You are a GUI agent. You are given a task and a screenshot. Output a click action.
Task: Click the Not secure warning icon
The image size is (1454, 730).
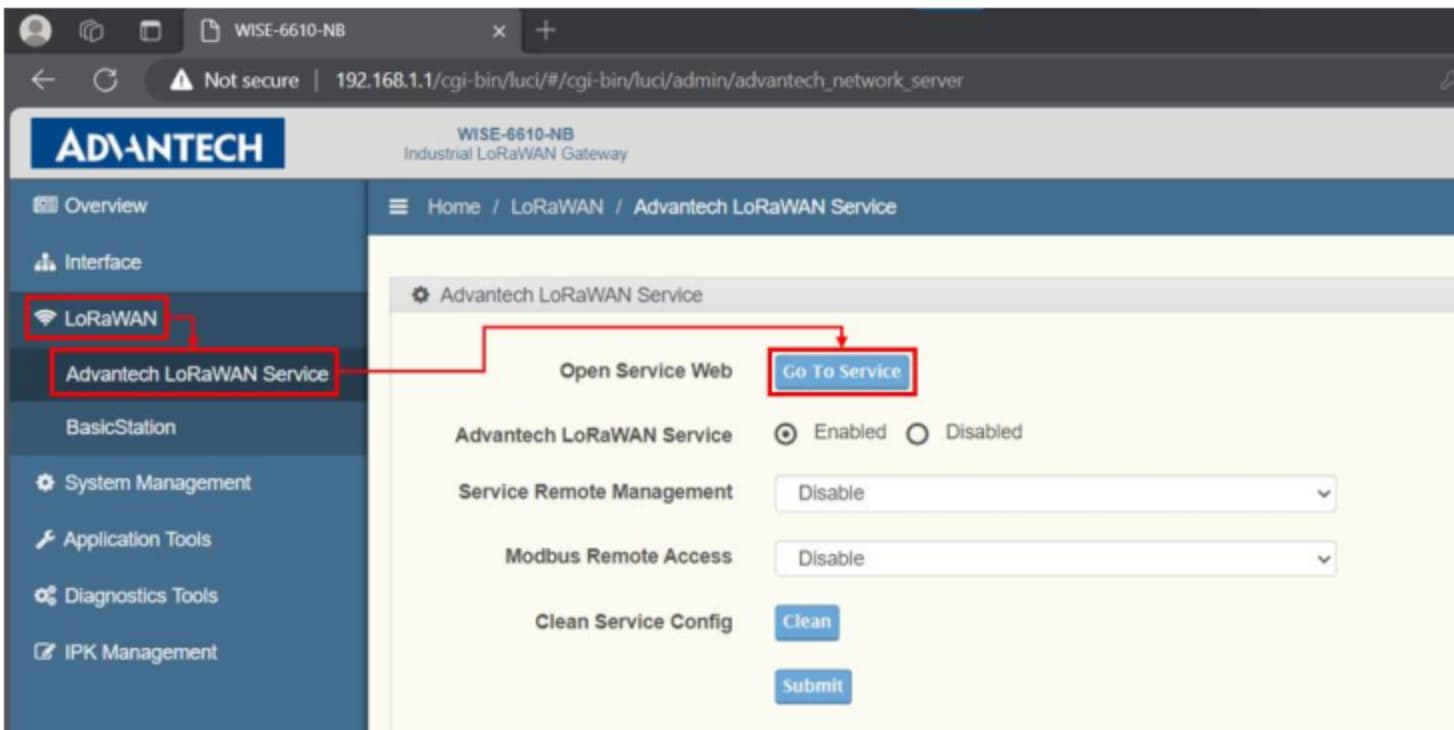pos(181,81)
